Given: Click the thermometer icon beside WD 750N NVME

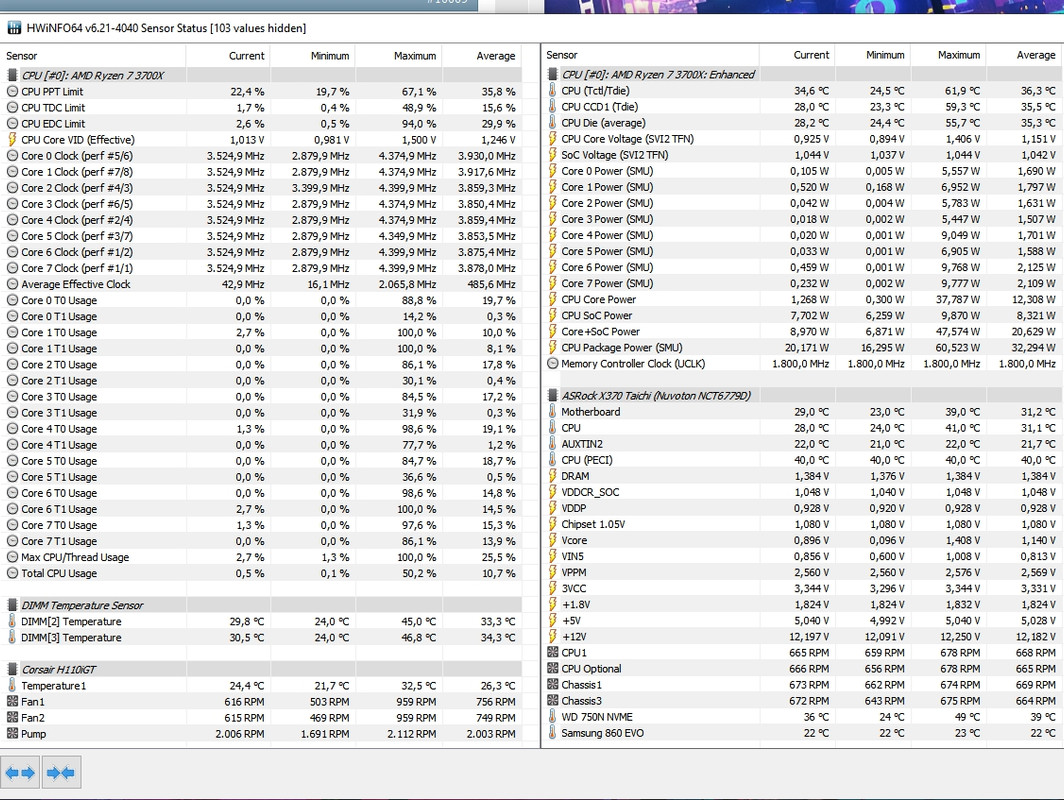Looking at the screenshot, I should click(552, 717).
